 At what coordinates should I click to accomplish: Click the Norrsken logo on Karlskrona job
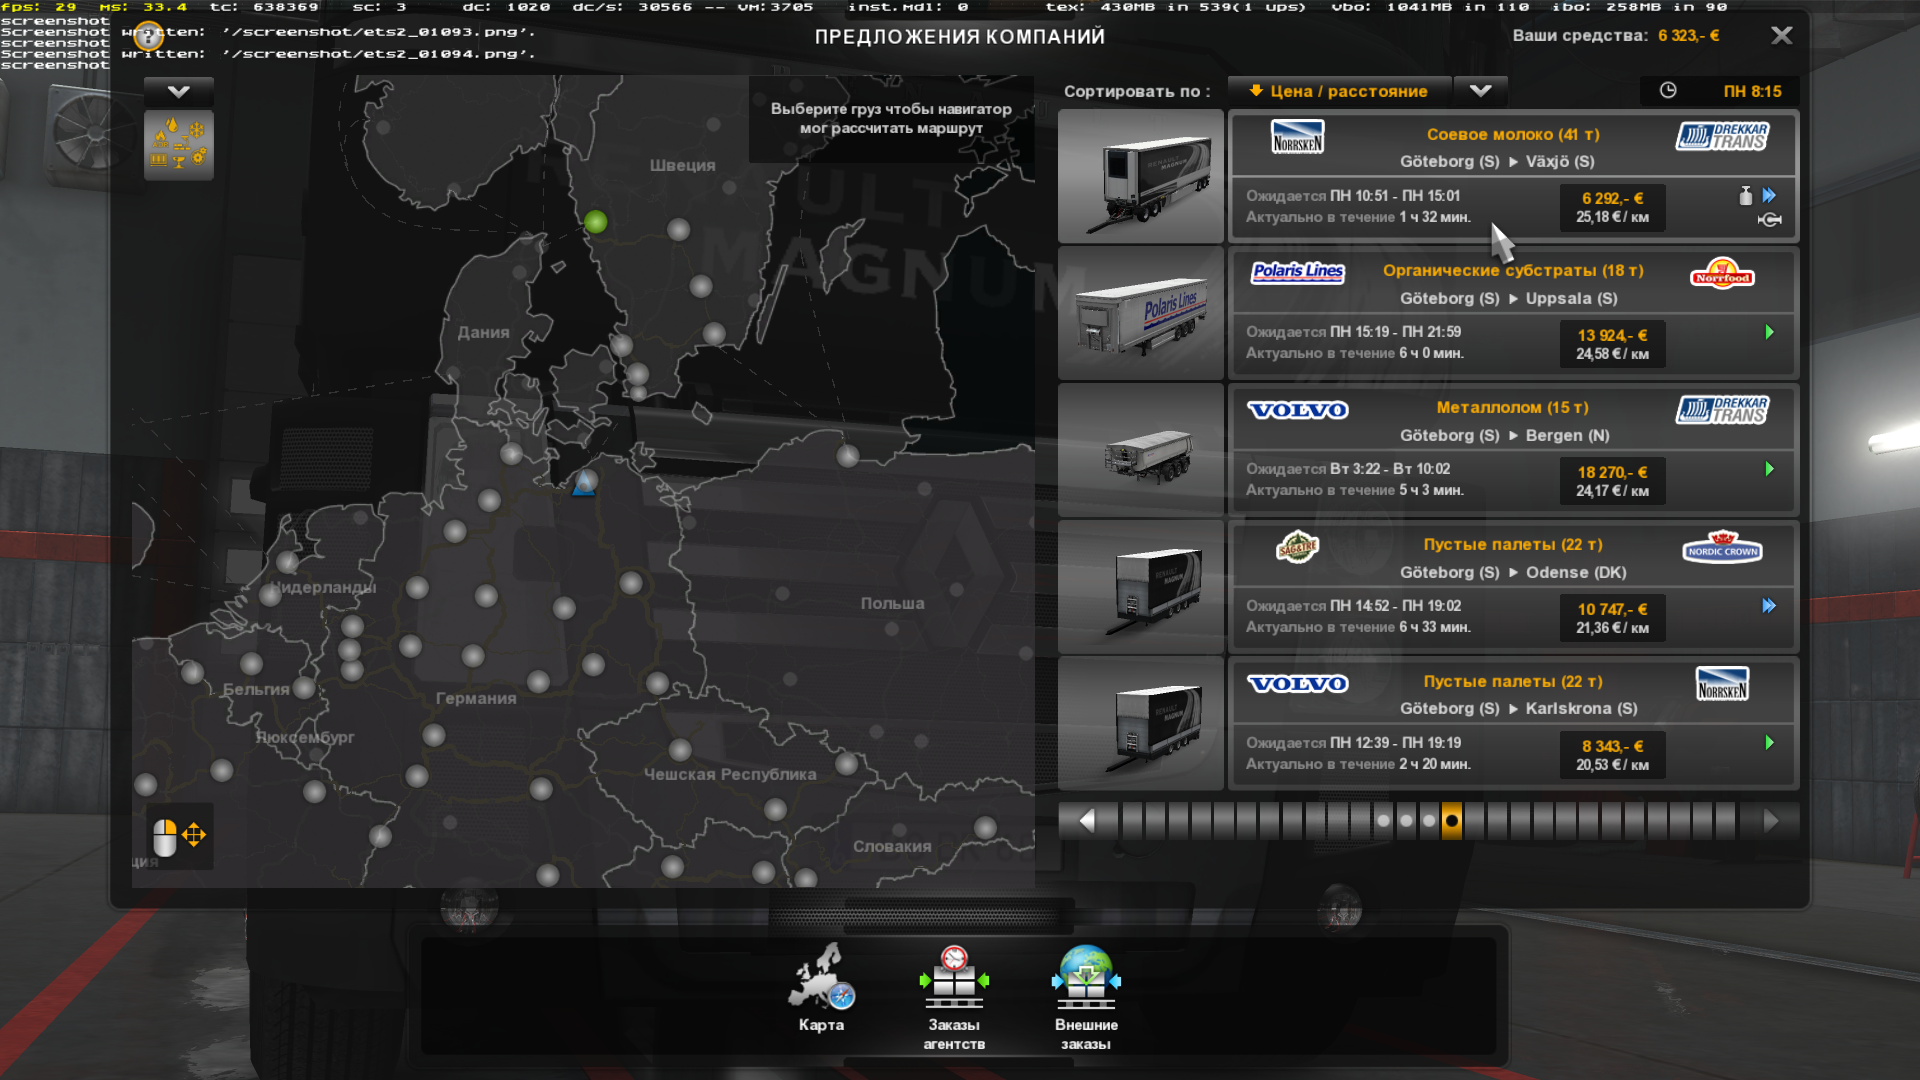[1722, 684]
